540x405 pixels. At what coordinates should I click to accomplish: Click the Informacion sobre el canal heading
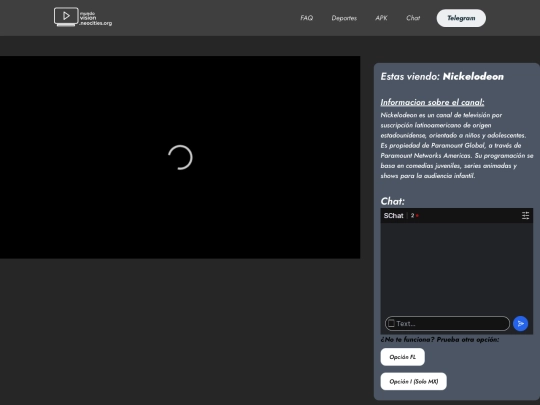coord(432,102)
